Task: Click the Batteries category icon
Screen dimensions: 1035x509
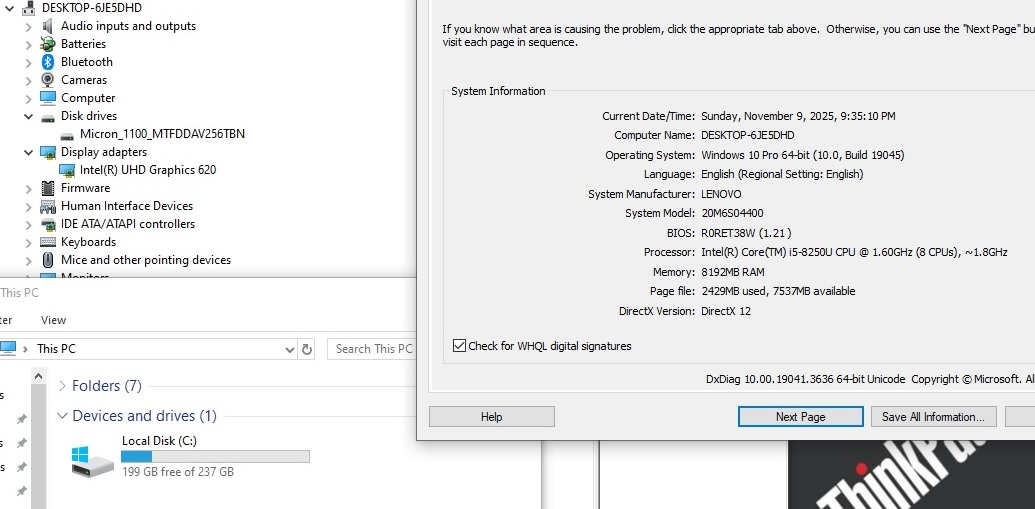Action: tap(47, 44)
